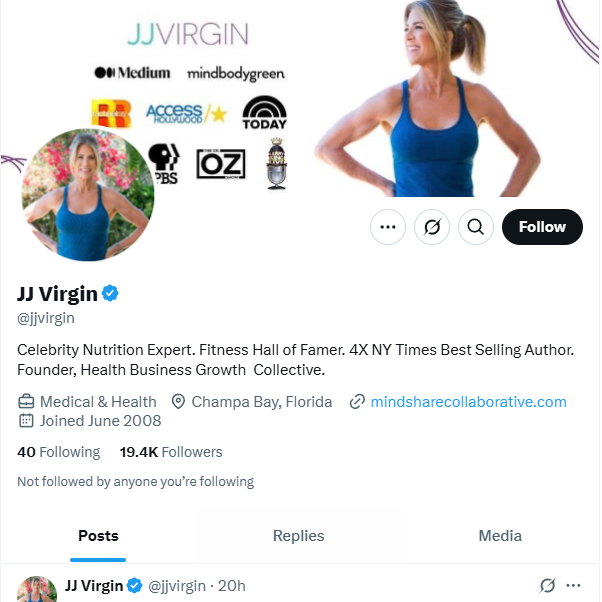This screenshot has width=602, height=602.
Task: Switch to the Replies tab
Action: coord(298,535)
